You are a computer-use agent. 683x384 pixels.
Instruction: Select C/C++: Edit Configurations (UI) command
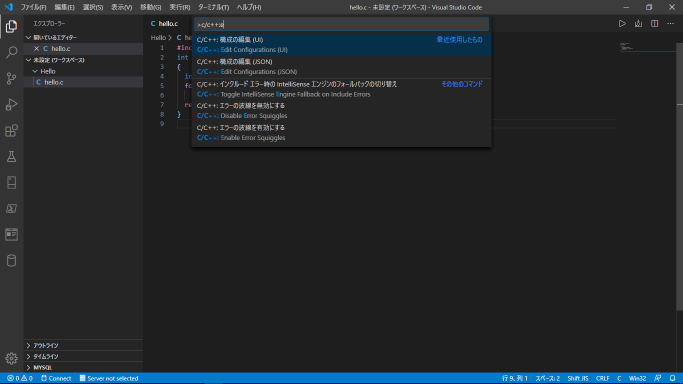(x=342, y=45)
